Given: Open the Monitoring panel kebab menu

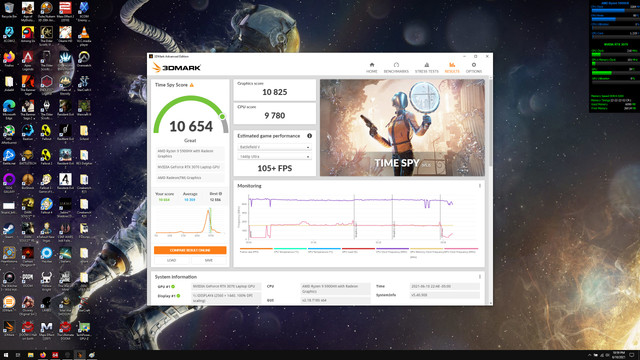Looking at the screenshot, I should coord(480,186).
